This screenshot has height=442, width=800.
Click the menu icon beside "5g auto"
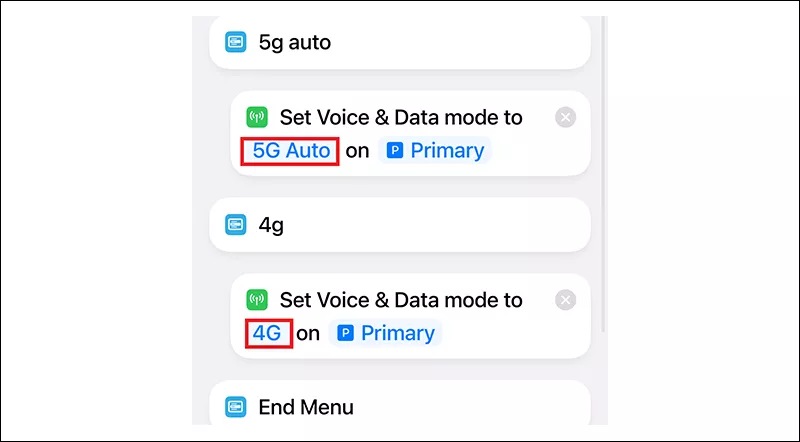(235, 42)
